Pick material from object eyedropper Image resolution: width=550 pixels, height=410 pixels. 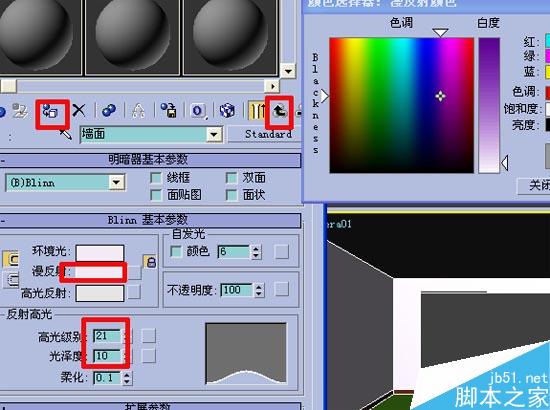pos(66,134)
